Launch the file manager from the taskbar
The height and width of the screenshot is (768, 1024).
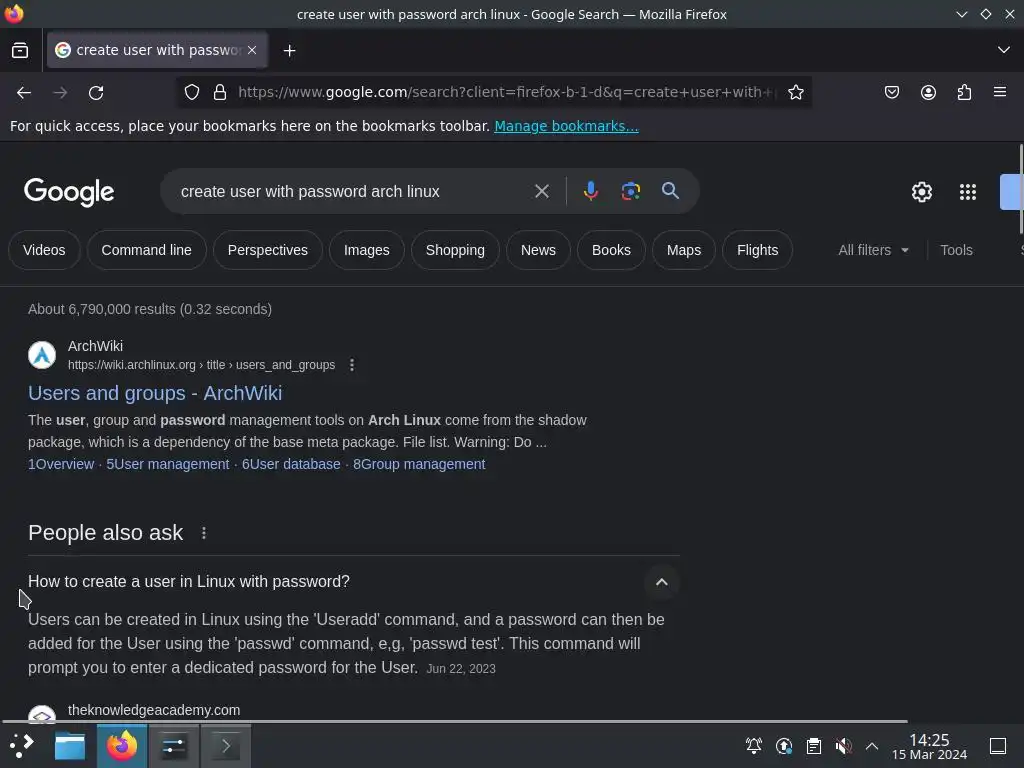[x=70, y=746]
